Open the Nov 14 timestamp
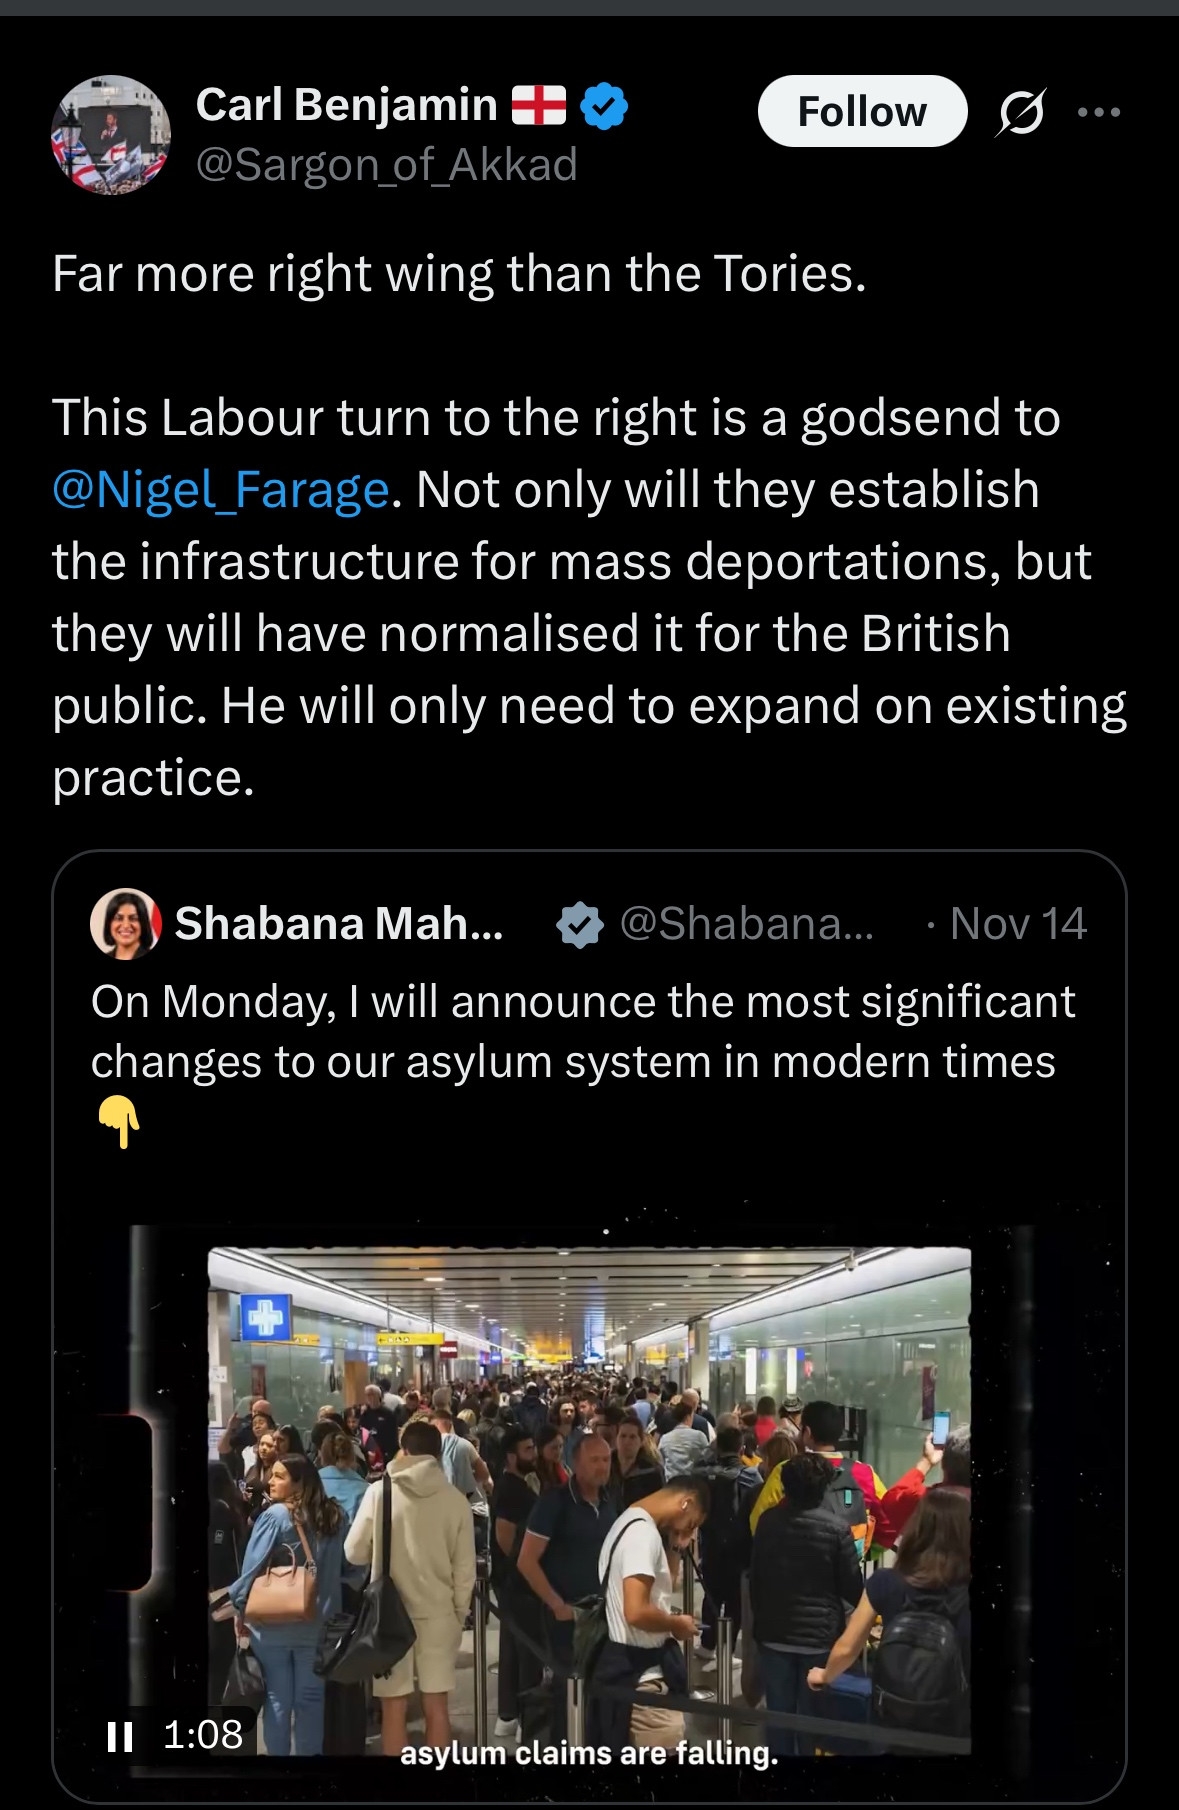1179x1810 pixels. [x=1017, y=924]
